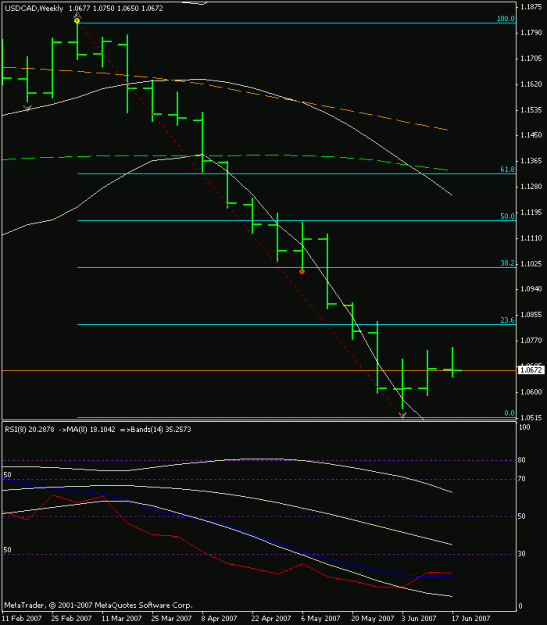Select the 20 May 2007 date label
The height and width of the screenshot is (625, 547).
[x=372, y=618]
